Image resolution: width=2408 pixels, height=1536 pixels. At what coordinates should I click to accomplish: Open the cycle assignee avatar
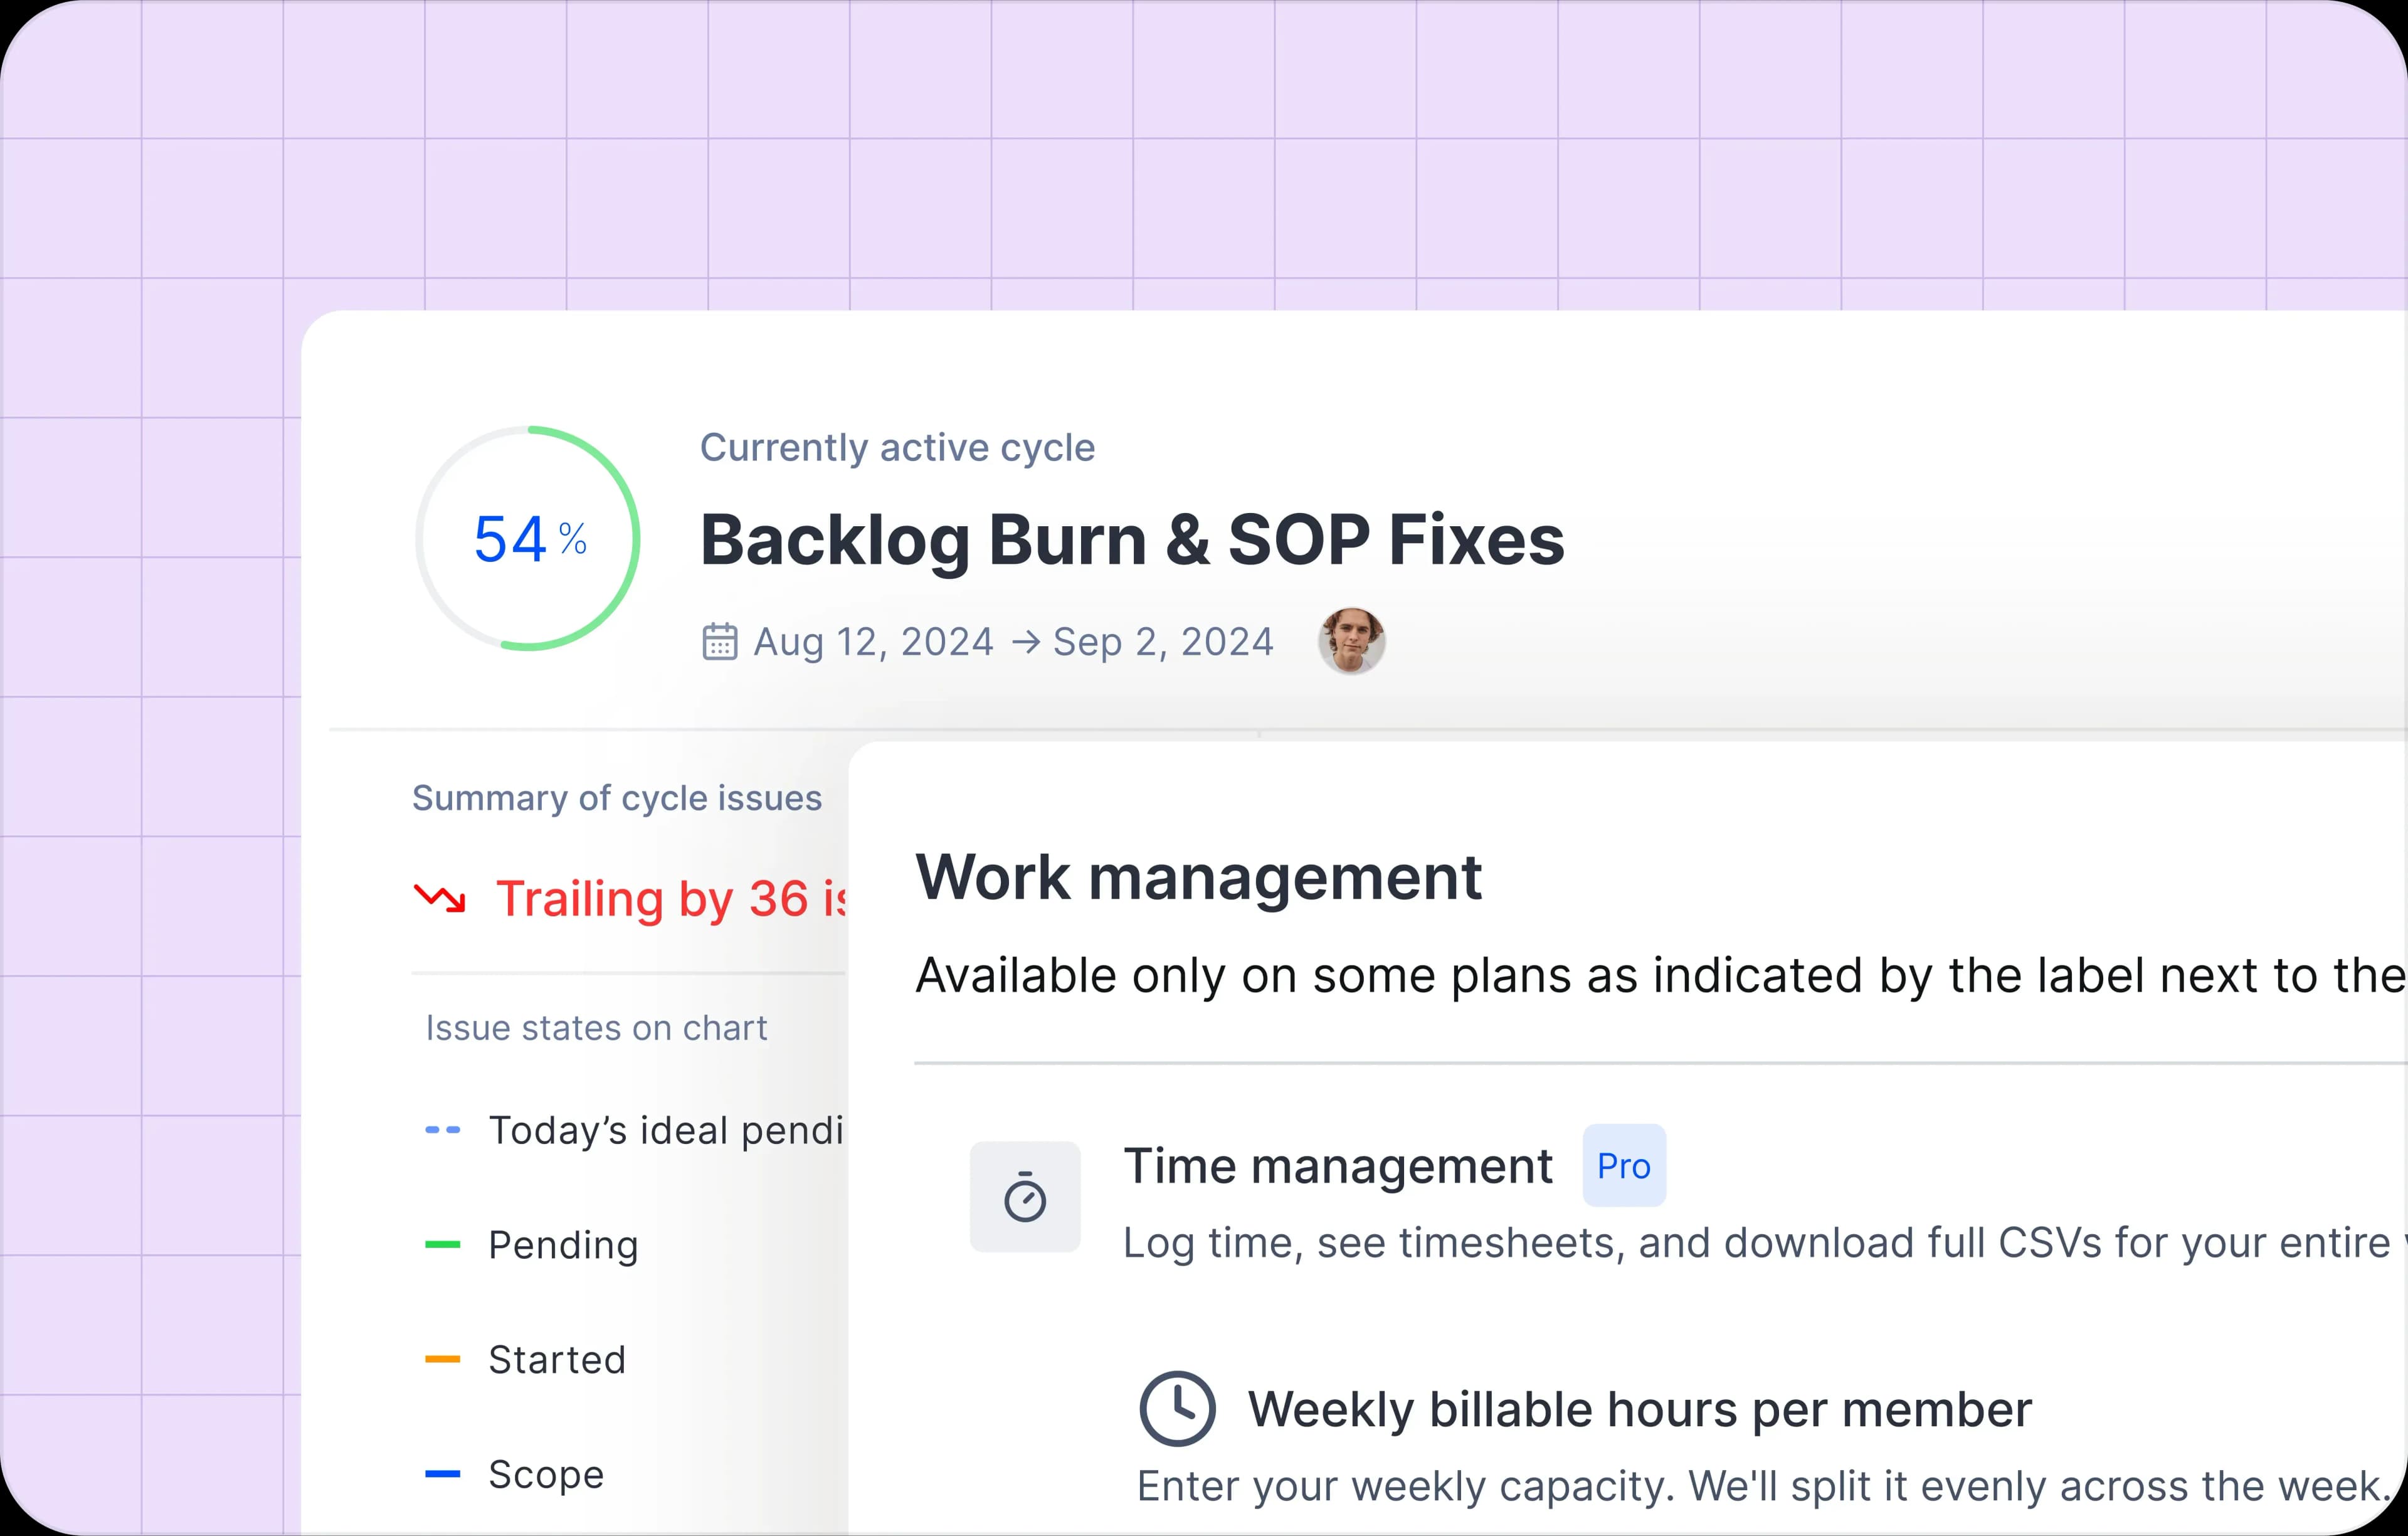click(1350, 641)
